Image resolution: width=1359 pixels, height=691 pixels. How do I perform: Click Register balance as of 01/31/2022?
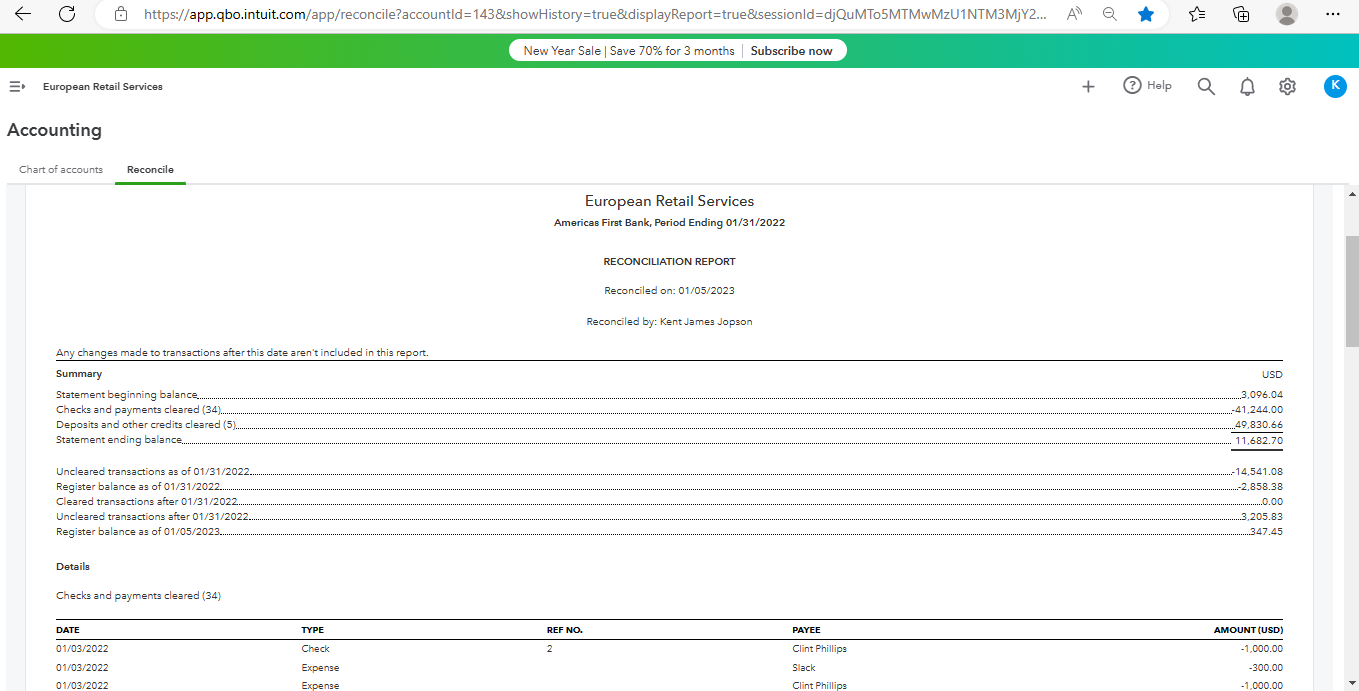click(x=138, y=487)
